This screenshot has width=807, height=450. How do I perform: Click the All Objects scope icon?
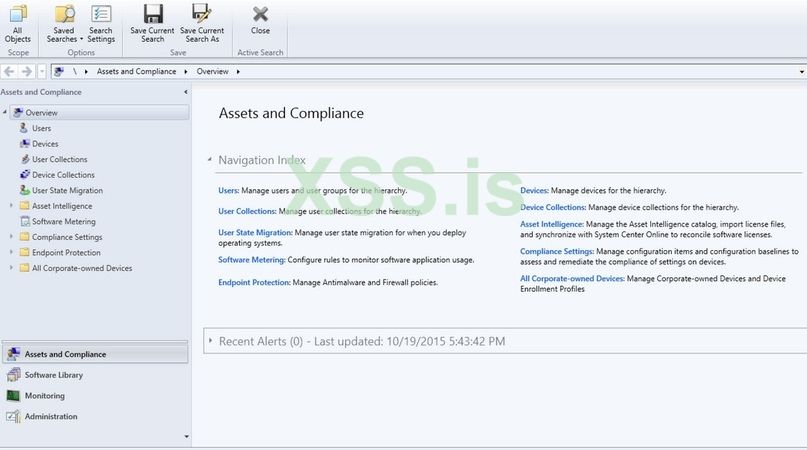click(18, 14)
